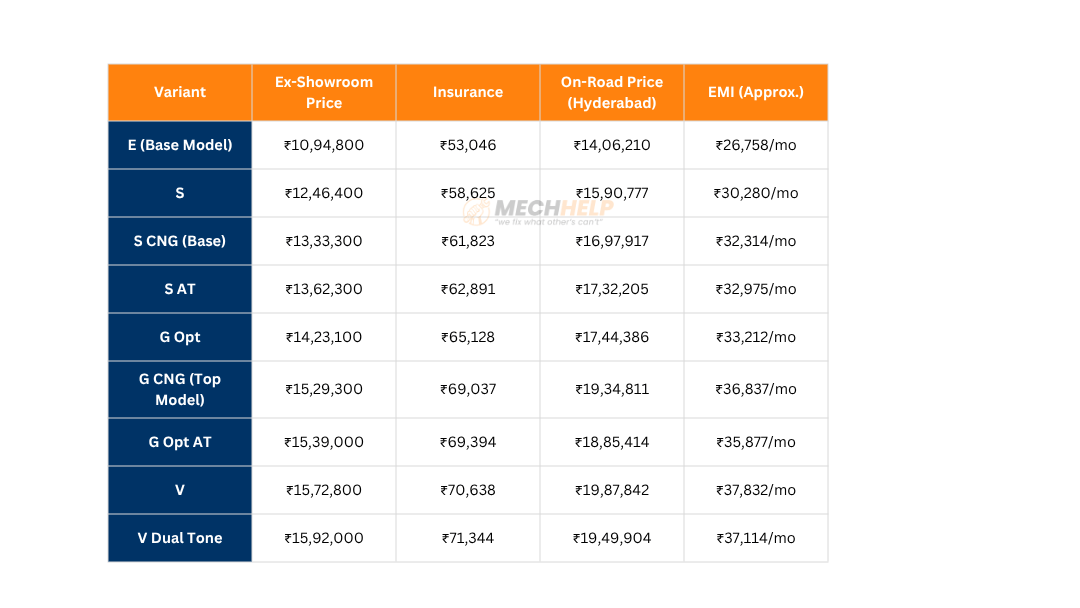Image resolution: width=1080 pixels, height=608 pixels.
Task: Select the ₹58,625 insurance value
Action: click(x=468, y=193)
